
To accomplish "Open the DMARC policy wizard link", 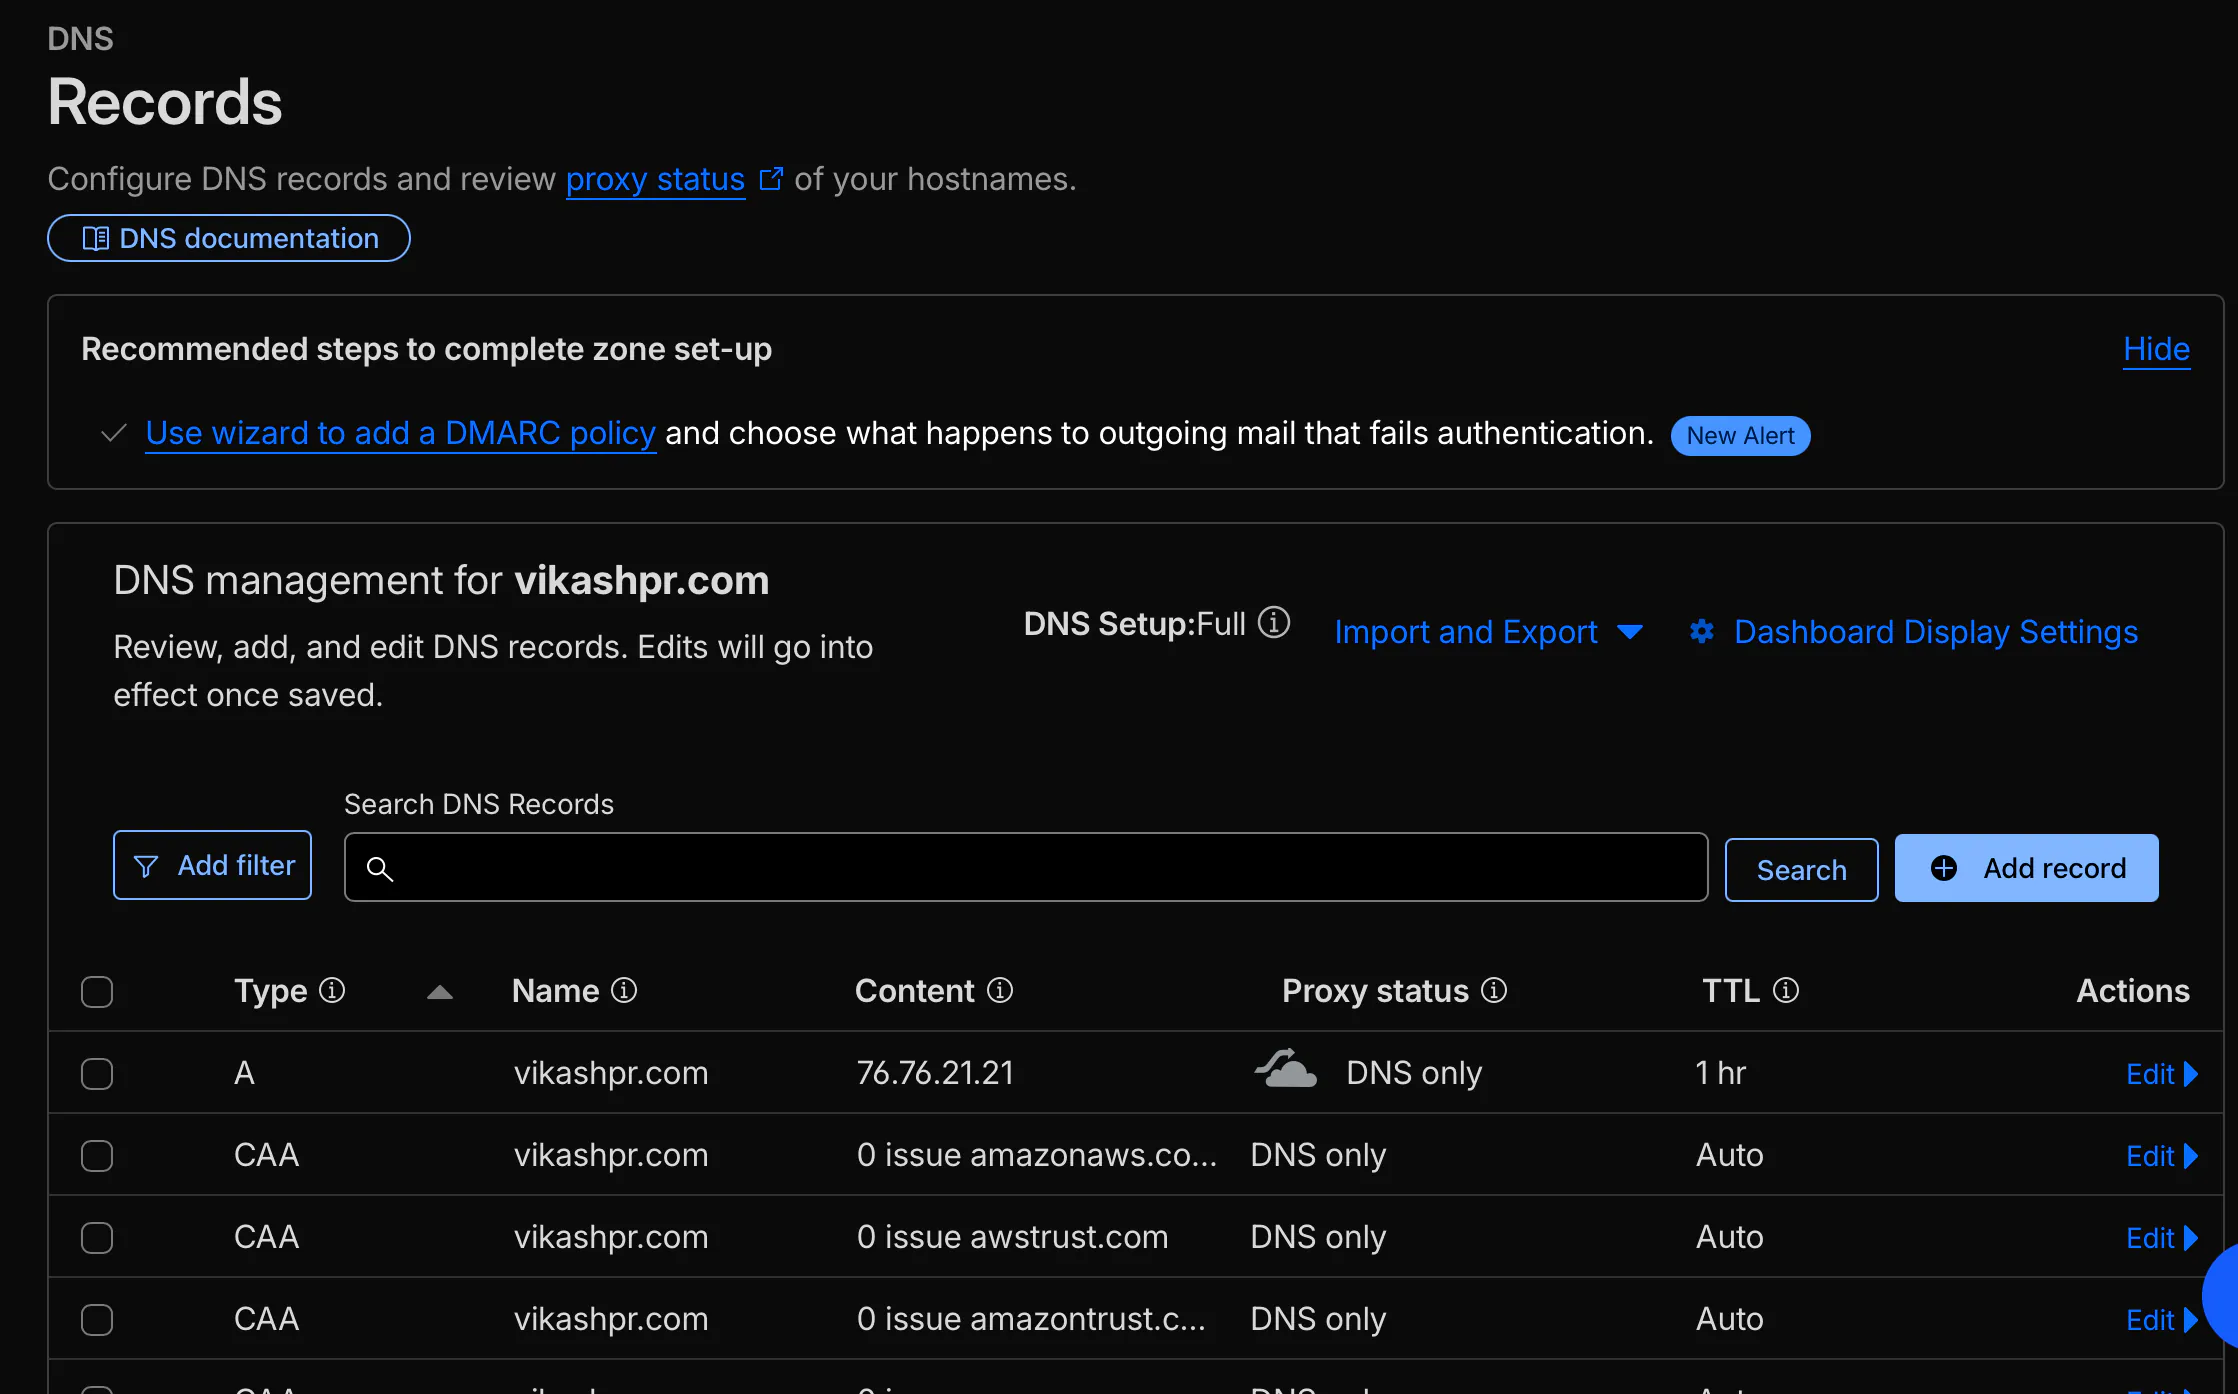I will [400, 433].
